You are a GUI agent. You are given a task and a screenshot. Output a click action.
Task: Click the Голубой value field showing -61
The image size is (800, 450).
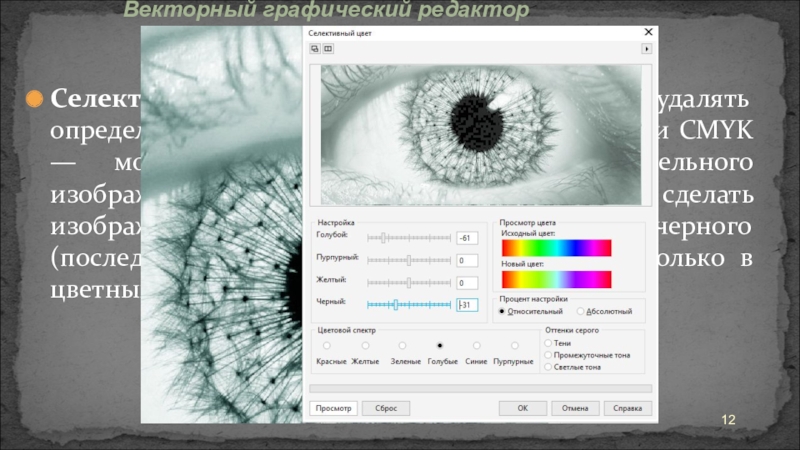tap(467, 238)
